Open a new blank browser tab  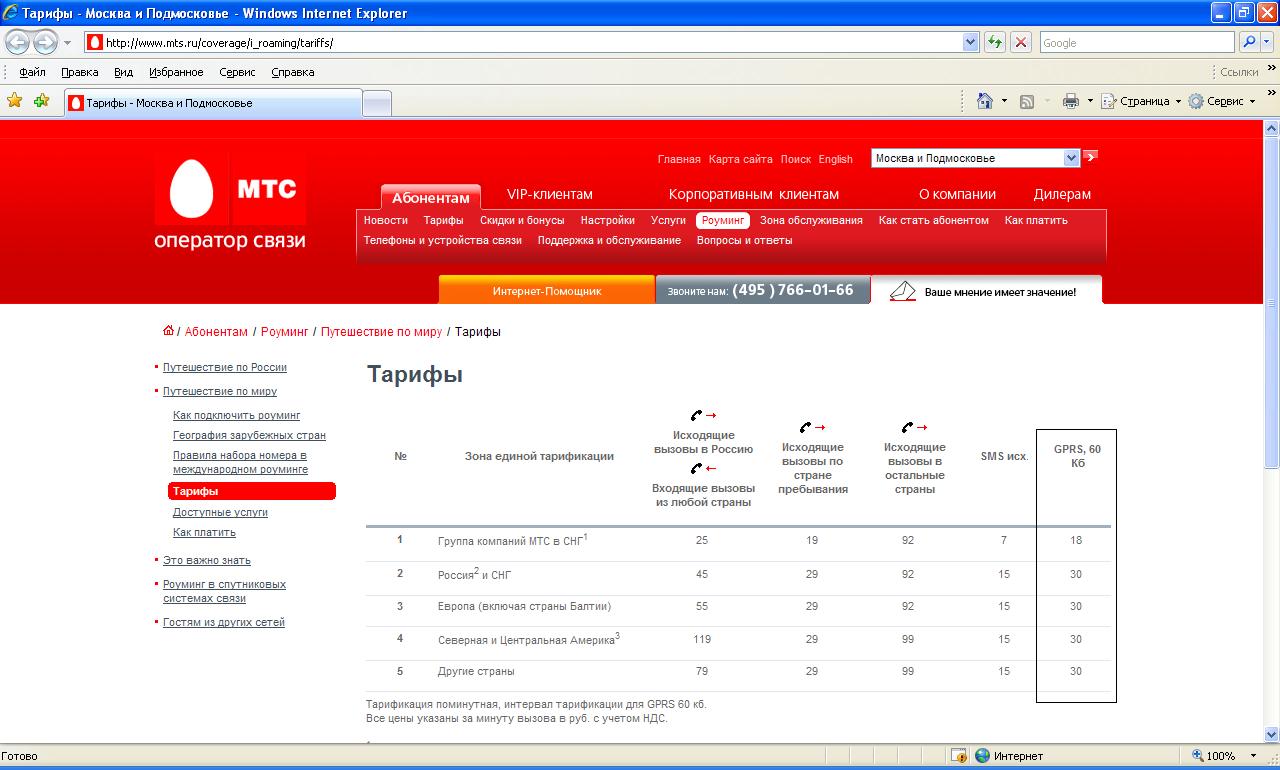(x=376, y=103)
